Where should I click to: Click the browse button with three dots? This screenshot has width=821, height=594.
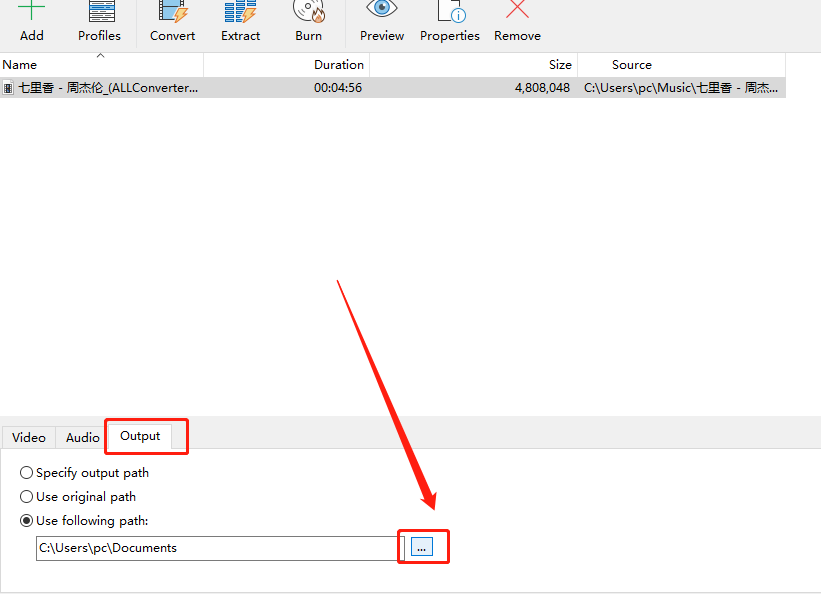coord(421,547)
